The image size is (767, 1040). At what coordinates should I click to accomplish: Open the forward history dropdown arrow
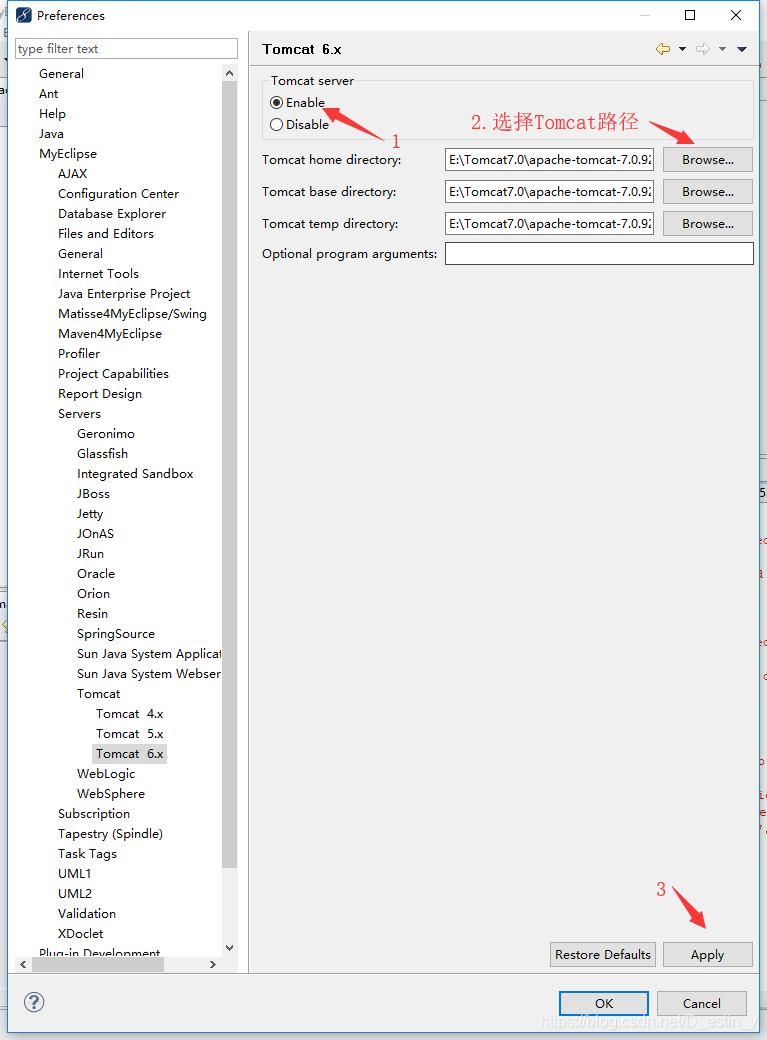[723, 49]
